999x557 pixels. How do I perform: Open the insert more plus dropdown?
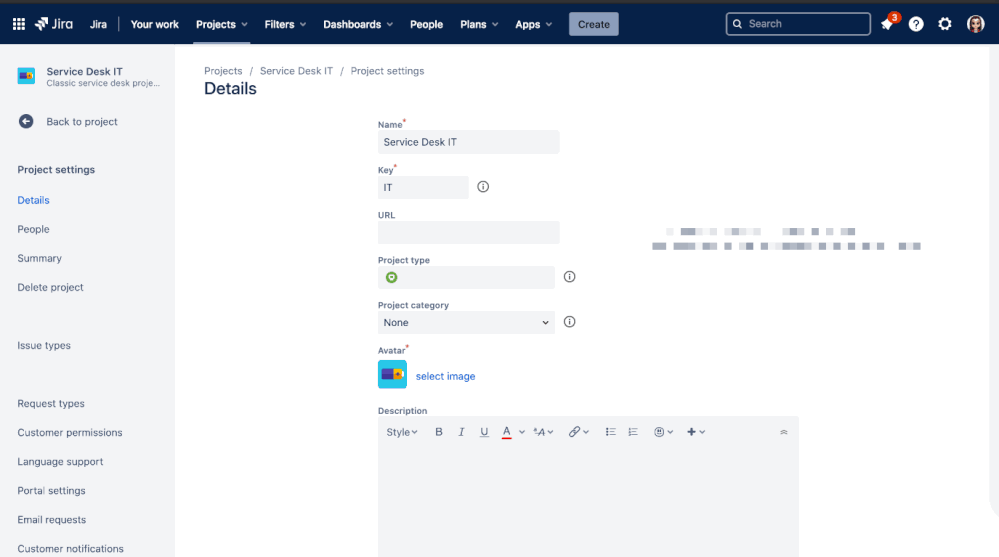tap(696, 432)
